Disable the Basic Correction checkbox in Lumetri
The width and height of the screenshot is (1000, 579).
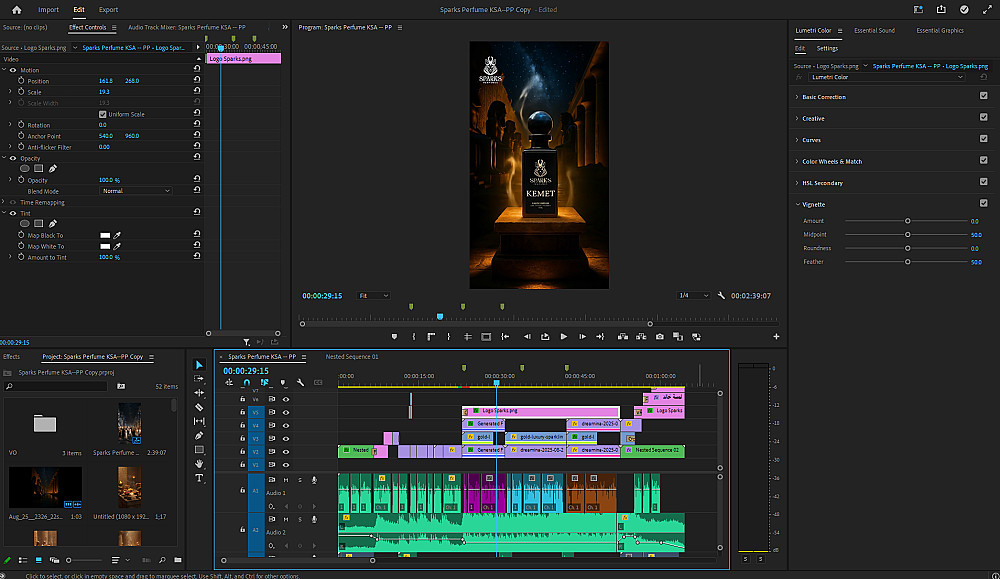(x=983, y=97)
